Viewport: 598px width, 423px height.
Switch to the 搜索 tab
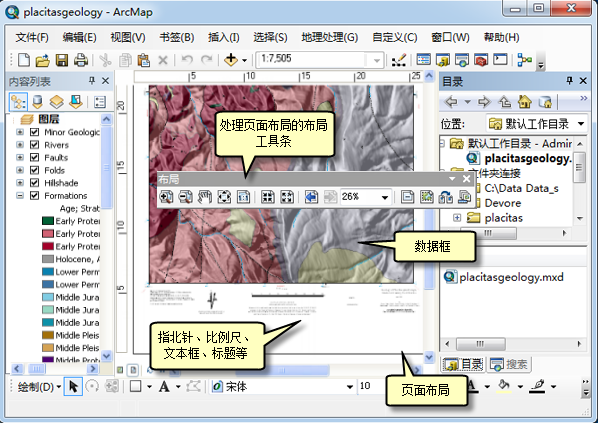[509, 364]
